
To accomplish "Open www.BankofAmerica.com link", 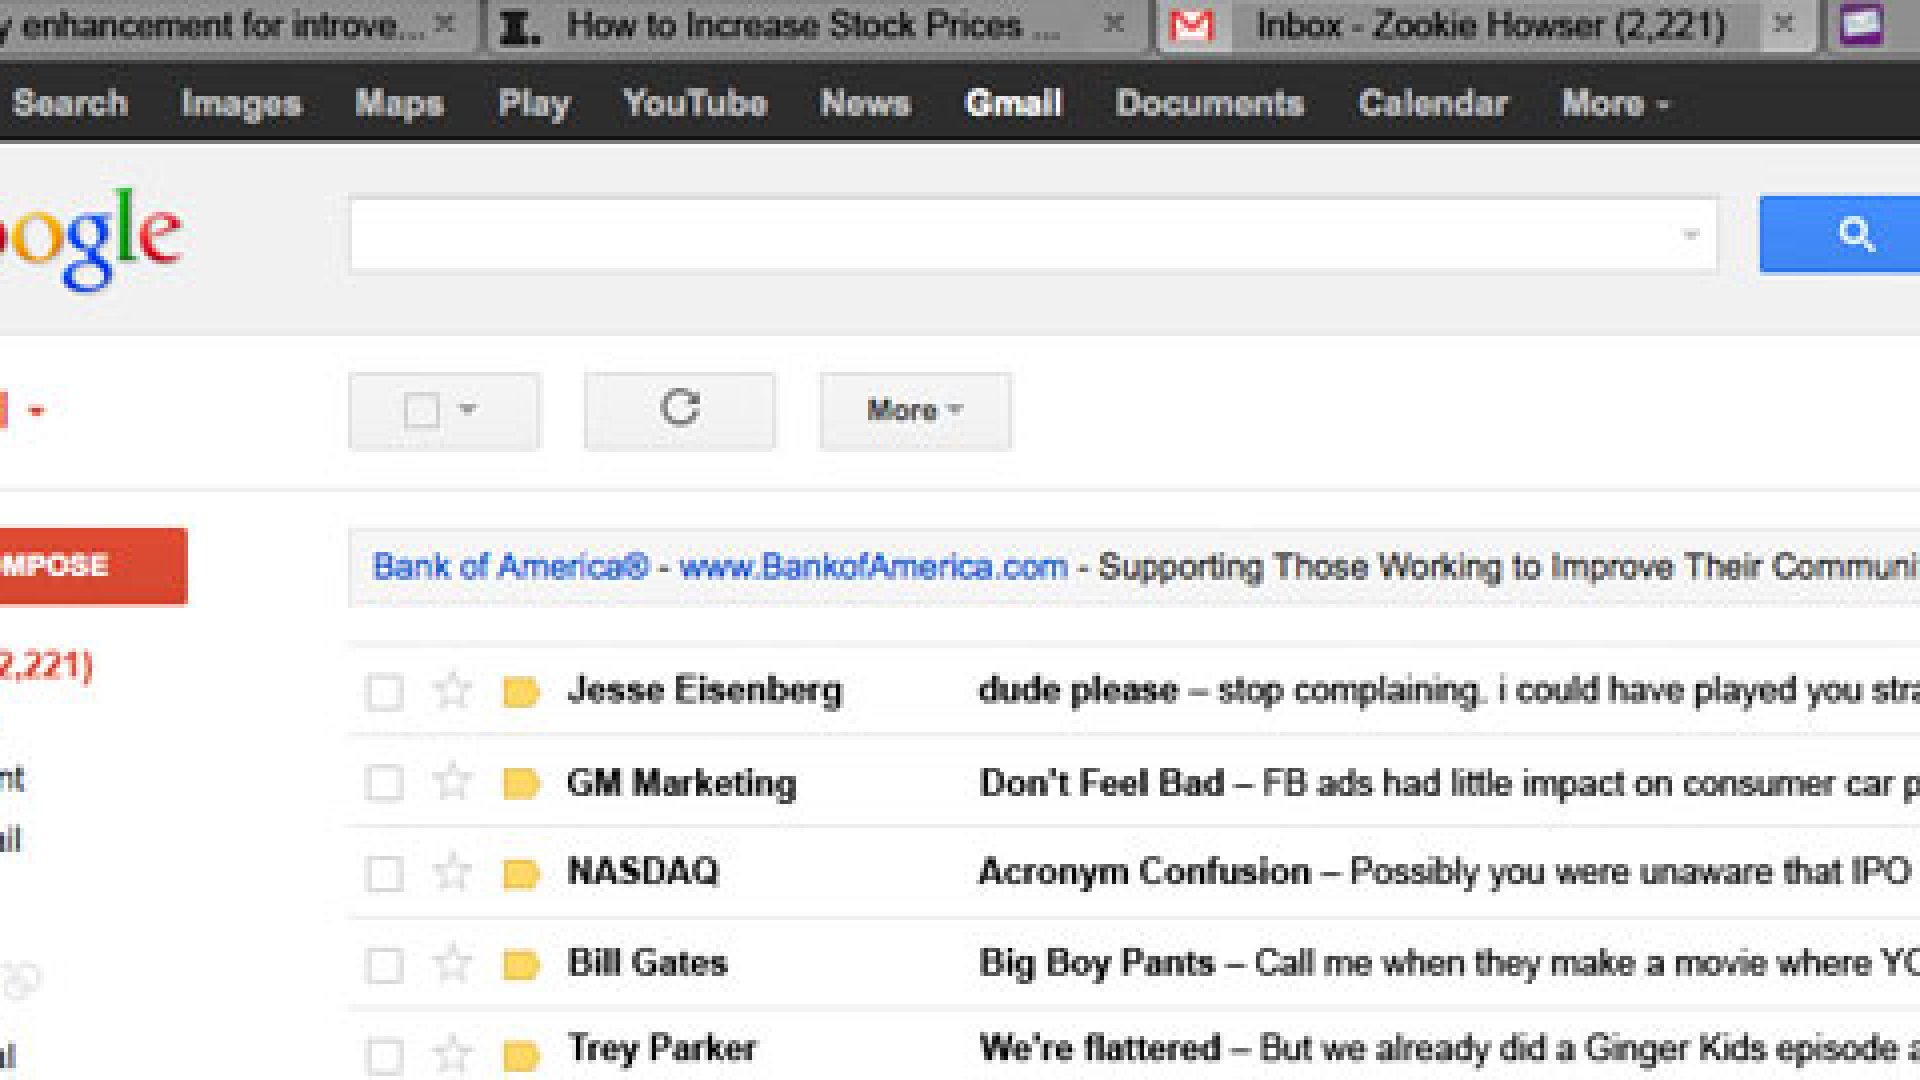I will tap(873, 567).
